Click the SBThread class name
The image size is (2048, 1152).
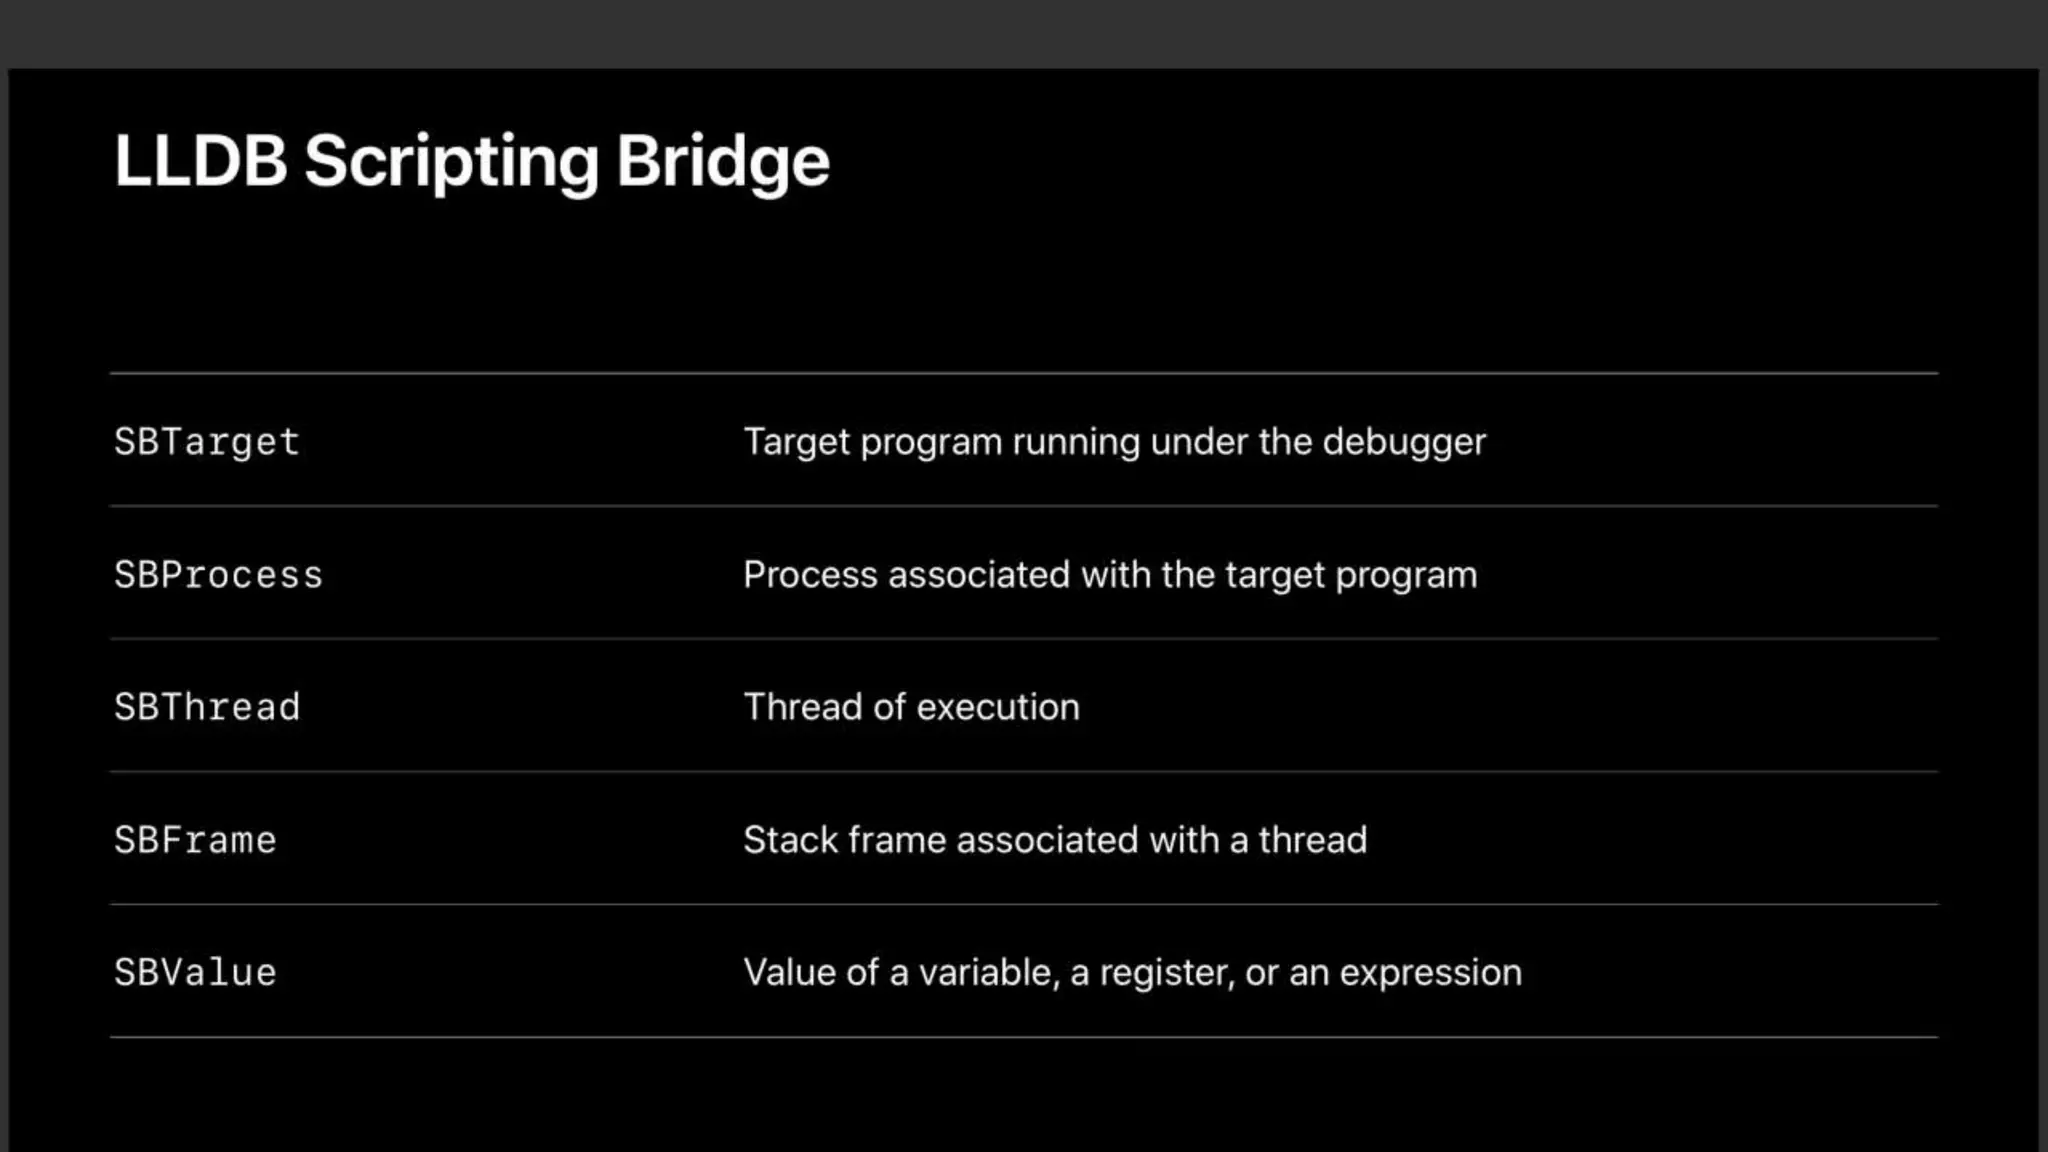[207, 708]
